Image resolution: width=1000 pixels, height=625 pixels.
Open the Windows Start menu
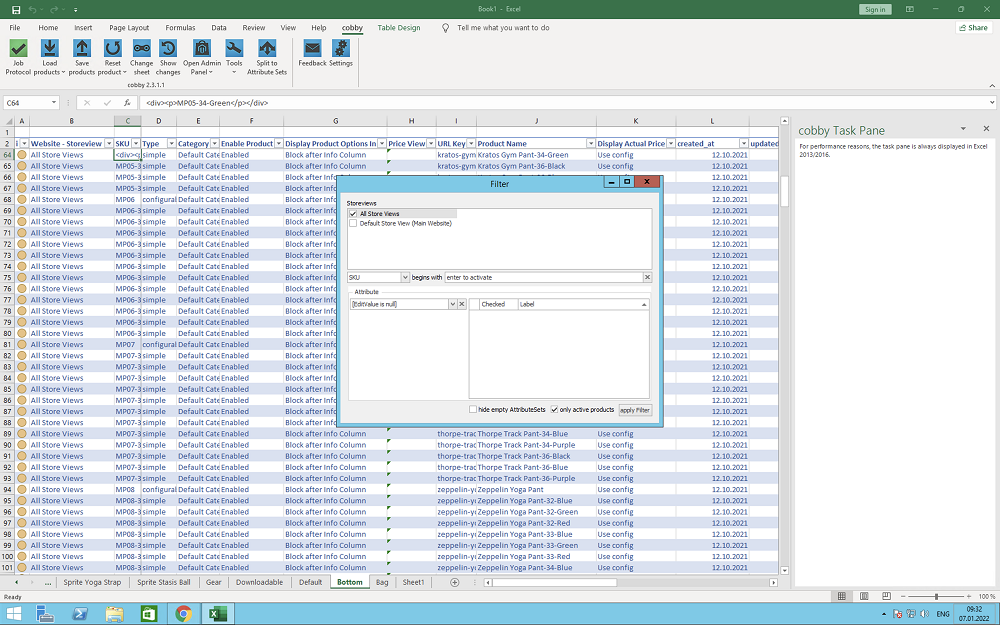coord(13,614)
